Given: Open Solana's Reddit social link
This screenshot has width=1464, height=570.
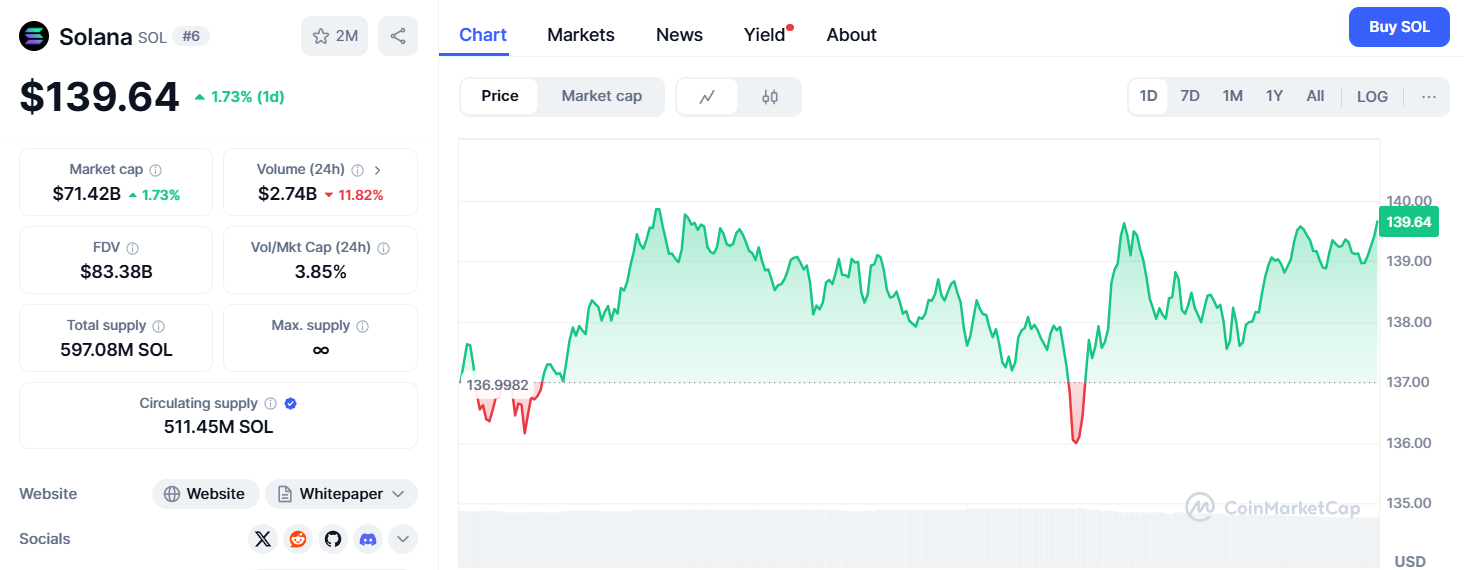Looking at the screenshot, I should pos(297,539).
